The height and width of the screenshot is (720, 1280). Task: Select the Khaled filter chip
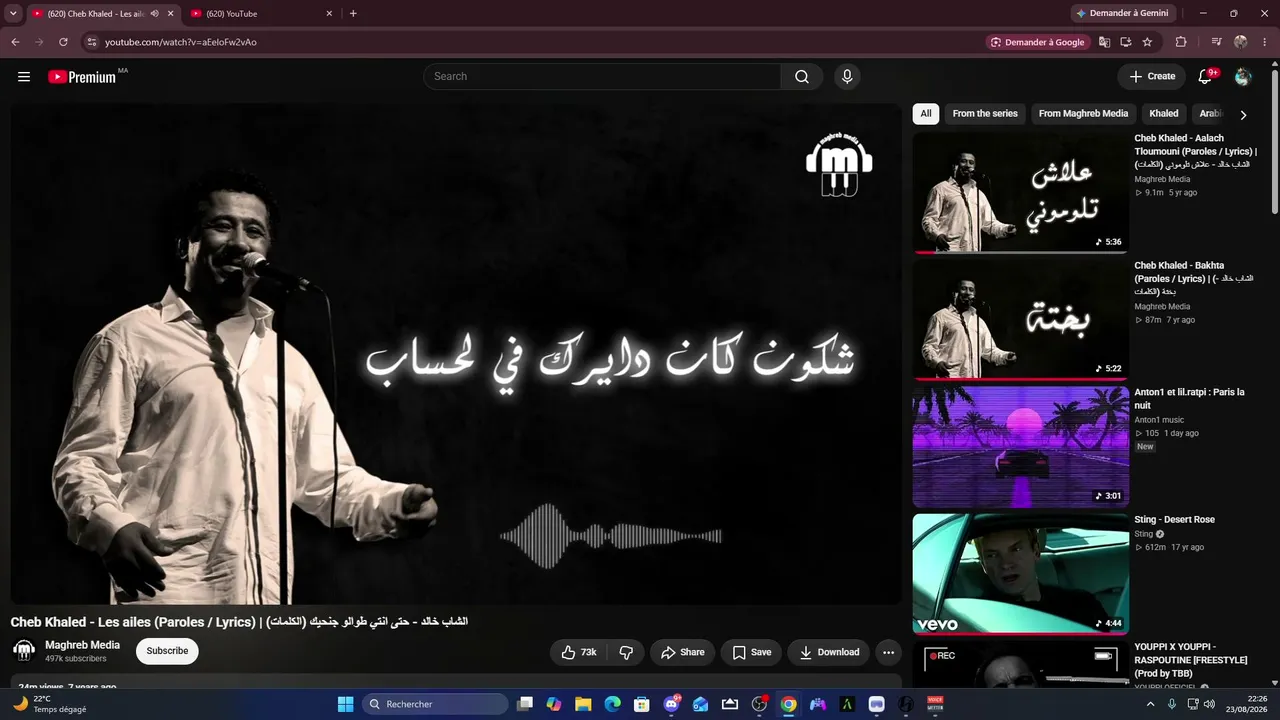tap(1164, 114)
